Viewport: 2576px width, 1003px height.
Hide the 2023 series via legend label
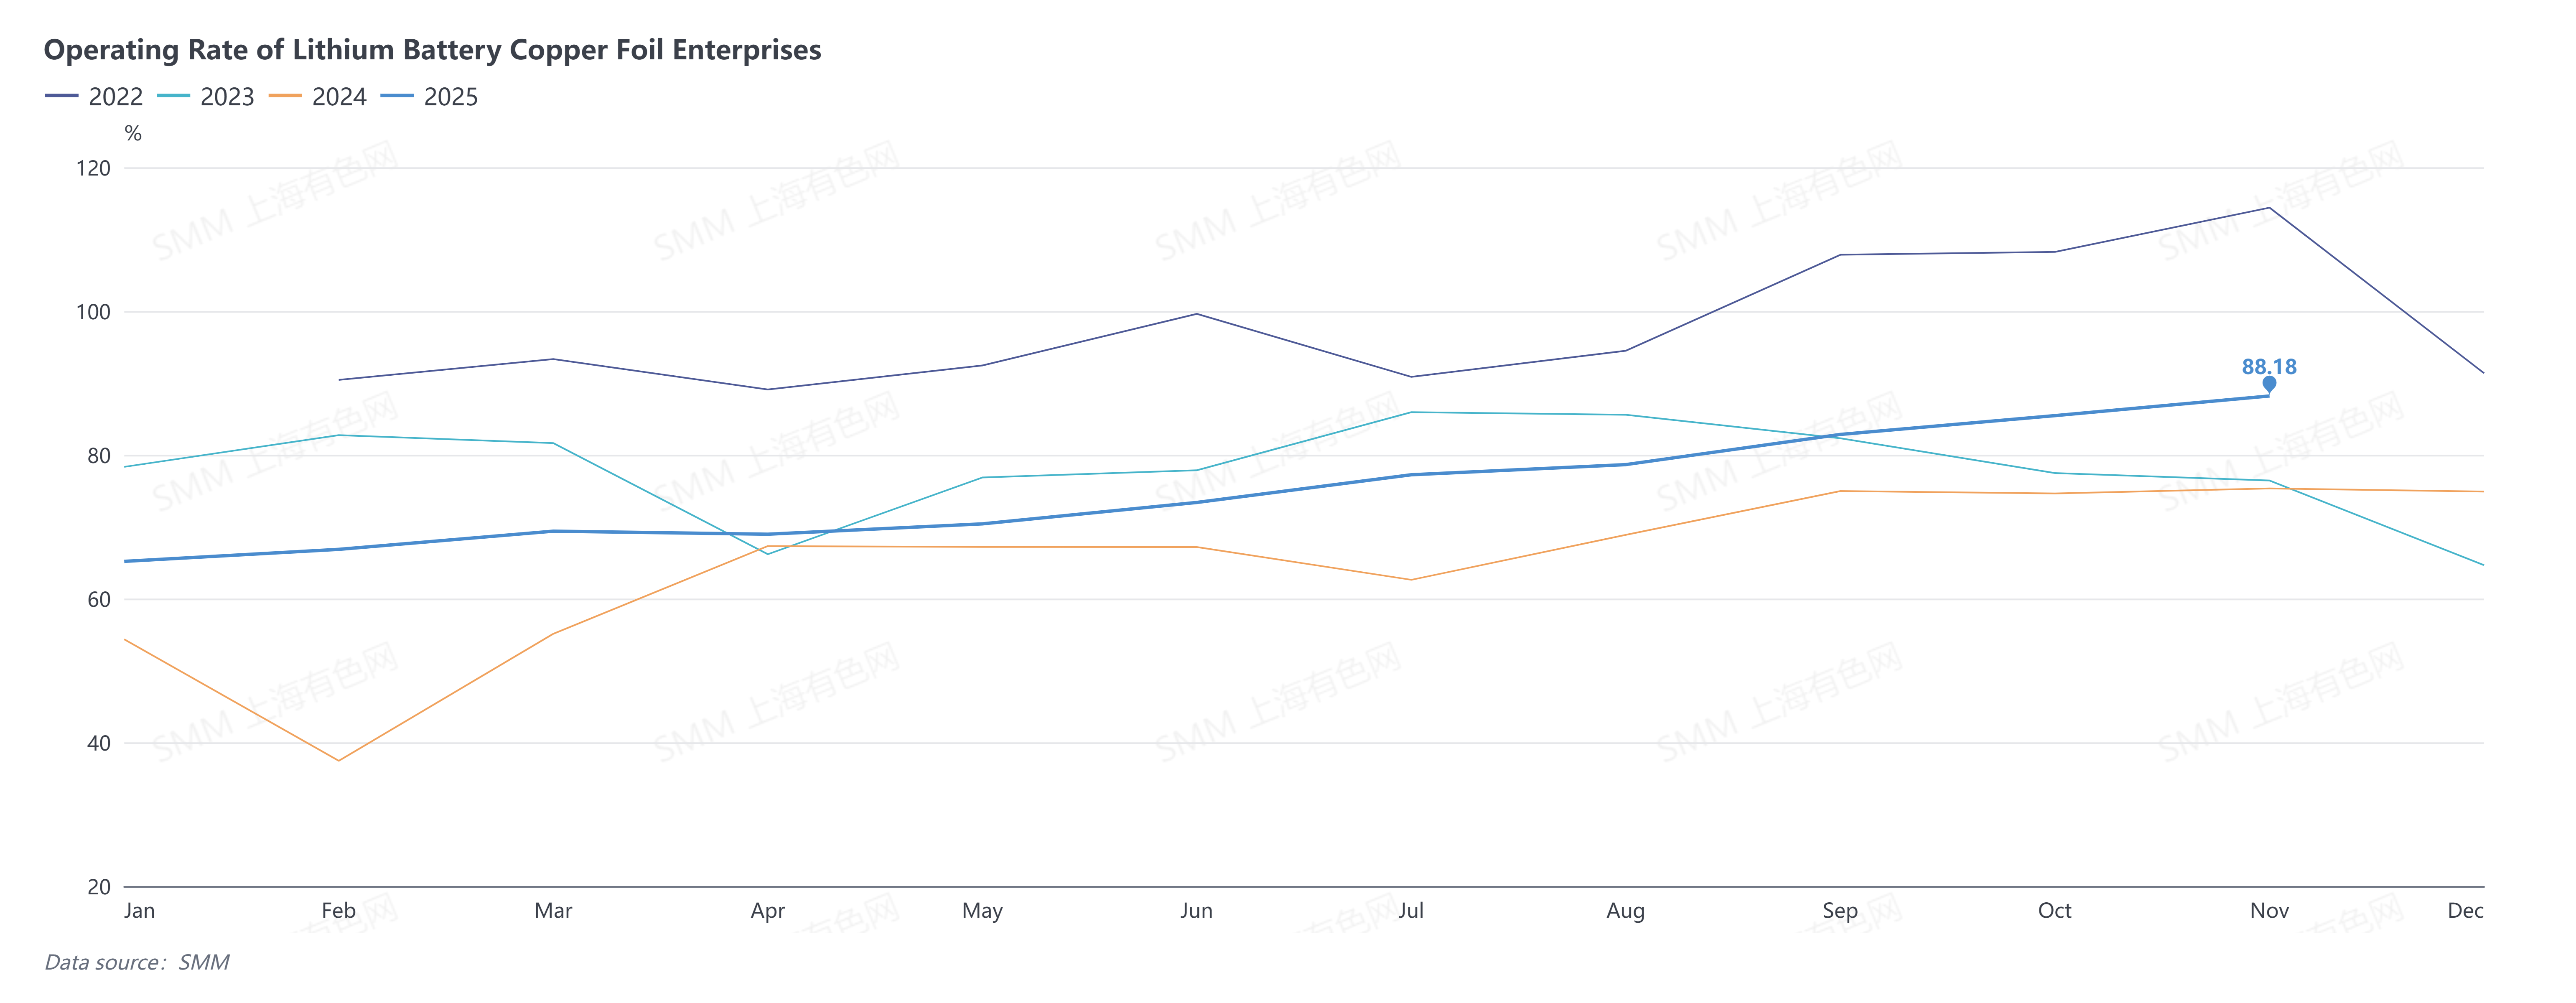(x=227, y=97)
